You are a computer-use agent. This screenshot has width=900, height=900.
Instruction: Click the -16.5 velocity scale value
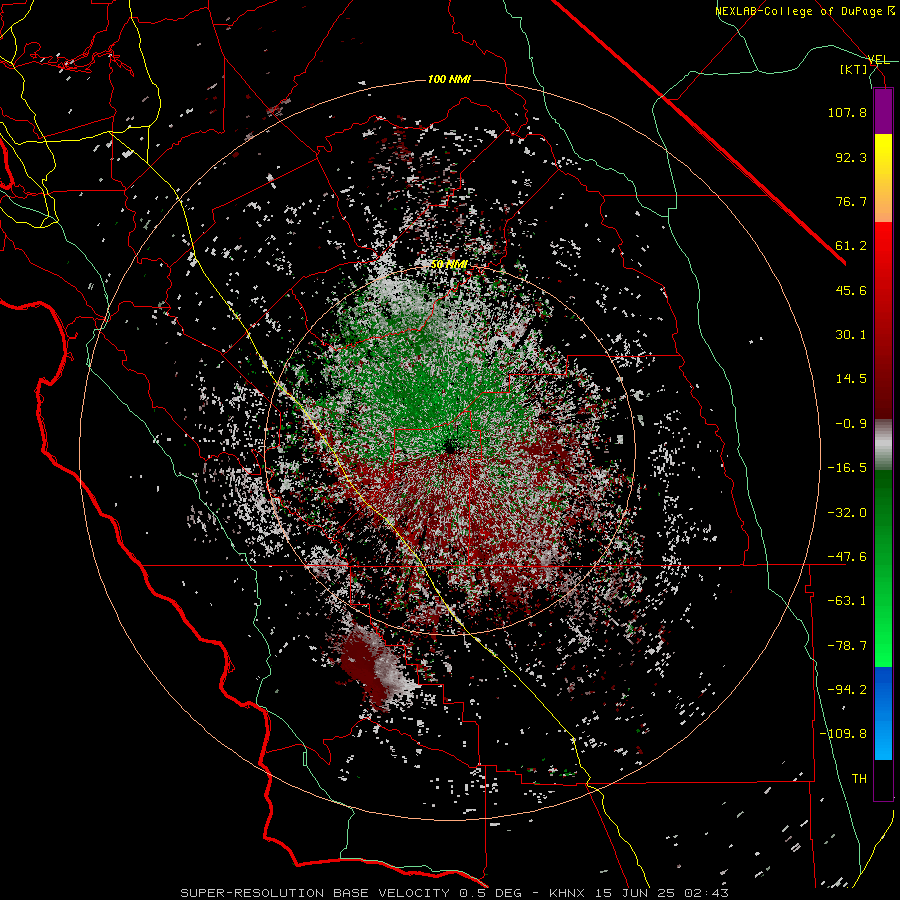pos(847,468)
